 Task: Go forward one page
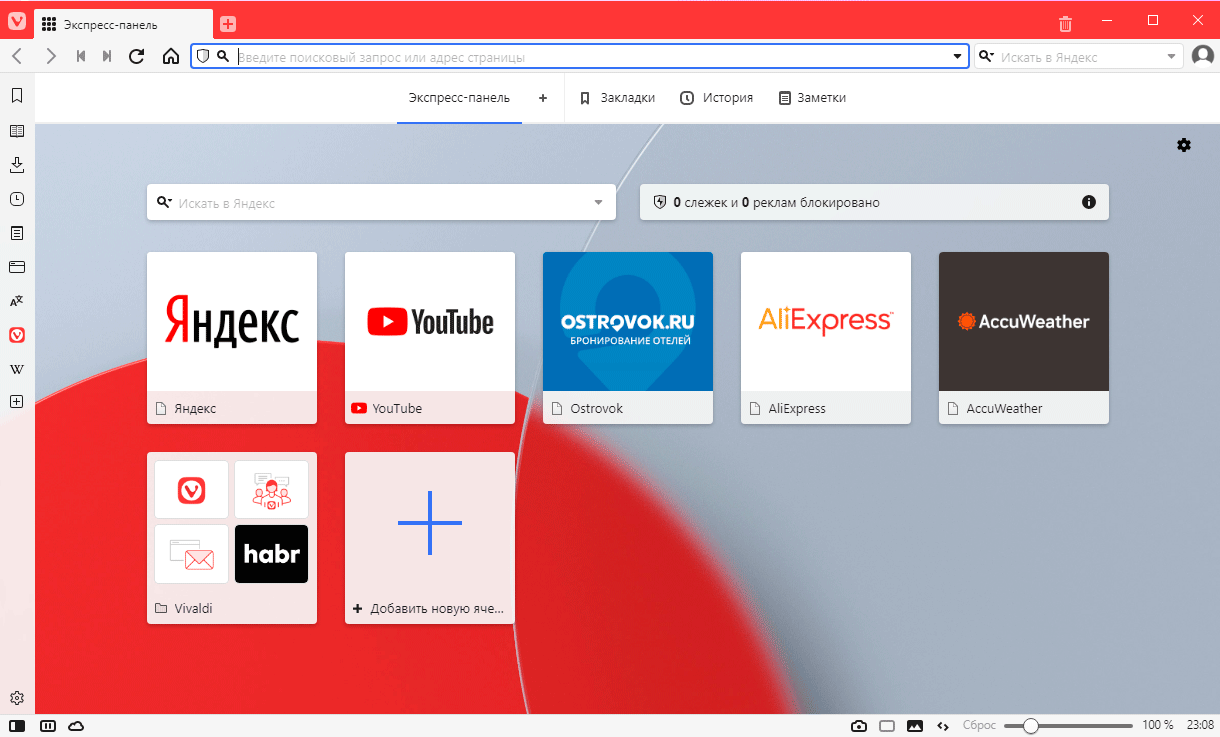[x=51, y=57]
